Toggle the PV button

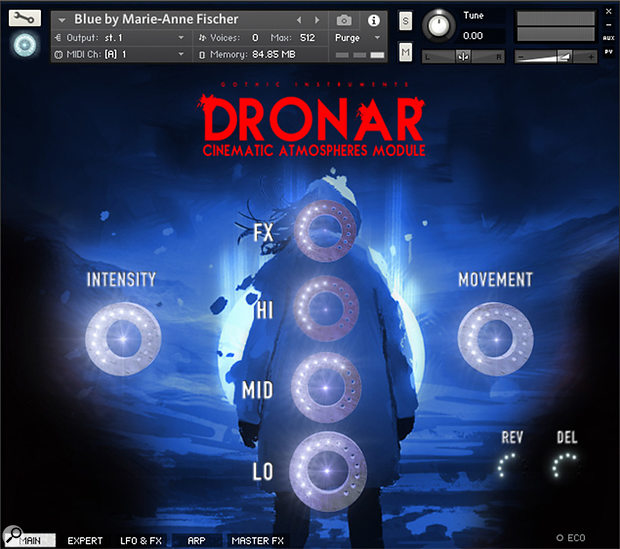pos(609,52)
